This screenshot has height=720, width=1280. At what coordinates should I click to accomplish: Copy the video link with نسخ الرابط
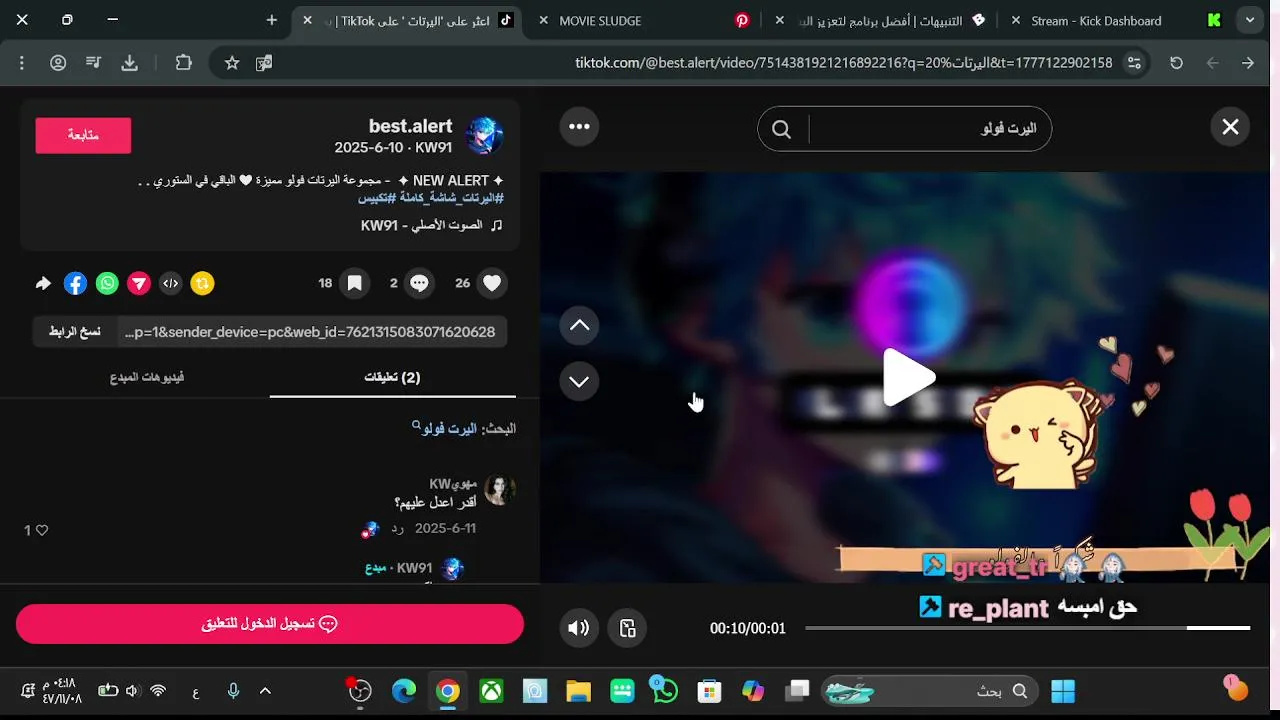[x=74, y=332]
